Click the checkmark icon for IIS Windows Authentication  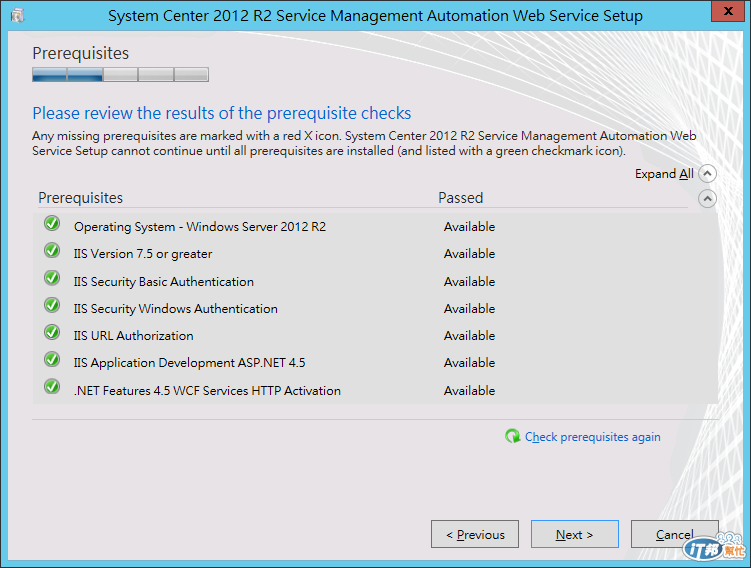point(52,306)
